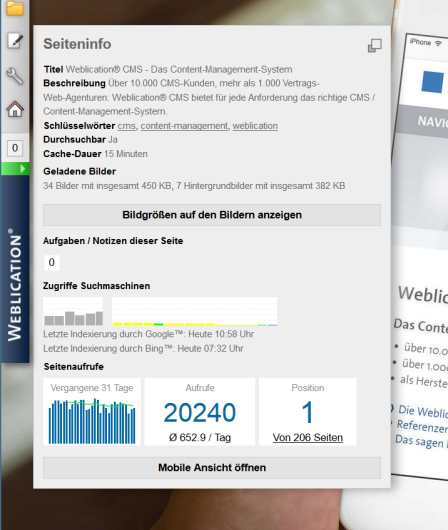Open the page notes counter 0
Screen dimensions: 448x530
pos(51,262)
